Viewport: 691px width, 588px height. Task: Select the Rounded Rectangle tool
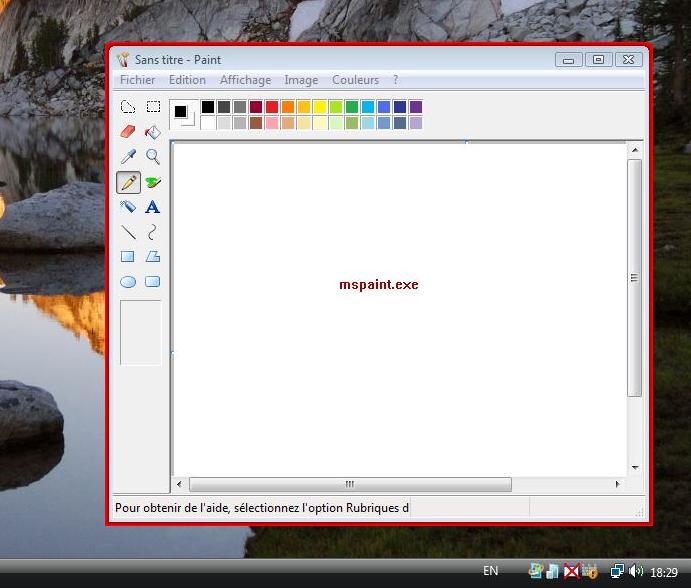tap(153, 282)
